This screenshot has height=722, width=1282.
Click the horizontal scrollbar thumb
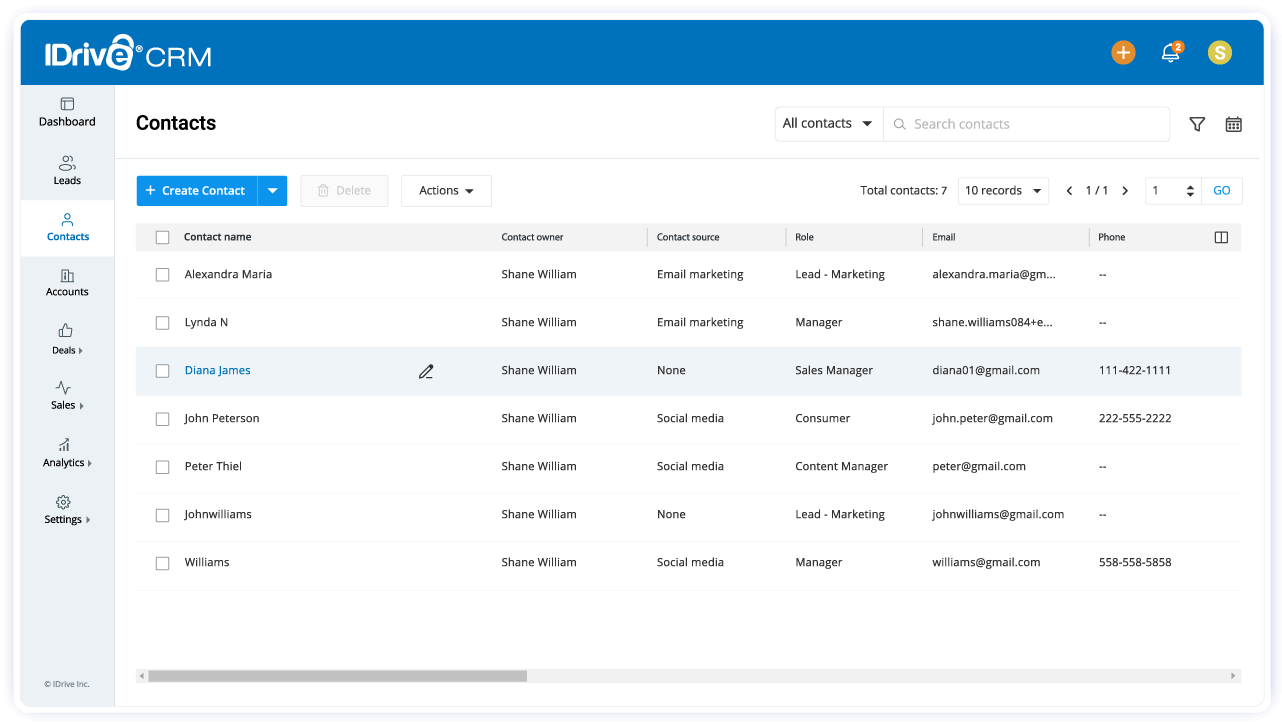[x=337, y=676]
